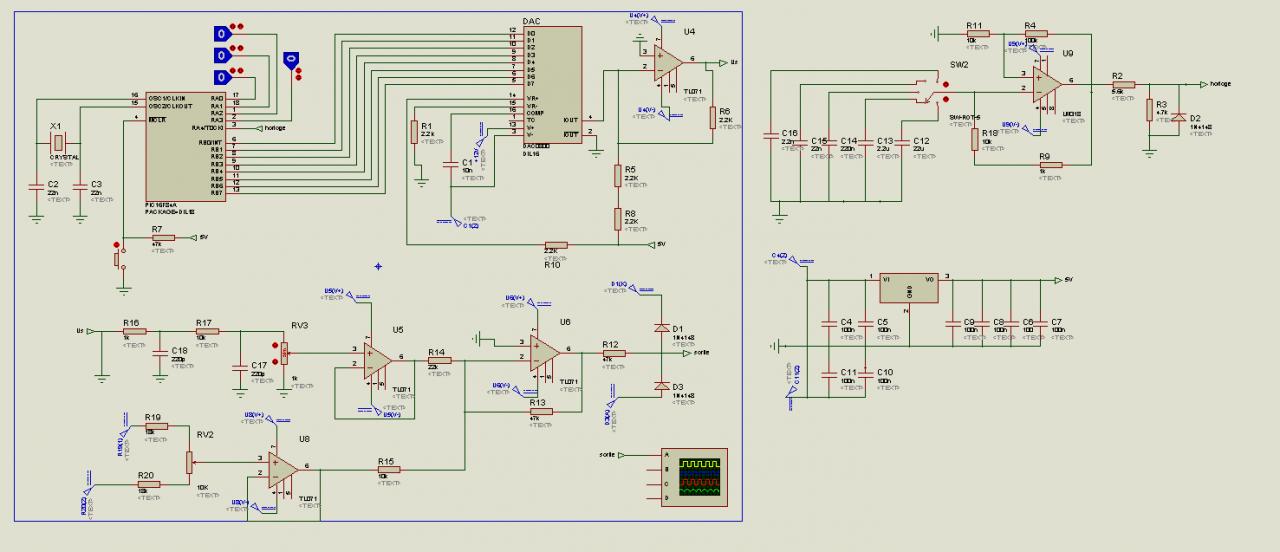
Task: Click the Us input terminal before R16
Action: pos(84,331)
